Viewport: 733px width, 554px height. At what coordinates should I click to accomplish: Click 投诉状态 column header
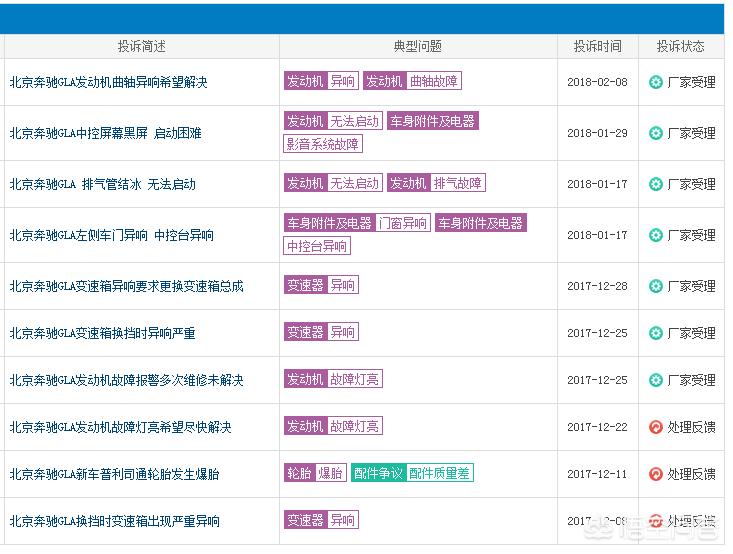[x=681, y=46]
